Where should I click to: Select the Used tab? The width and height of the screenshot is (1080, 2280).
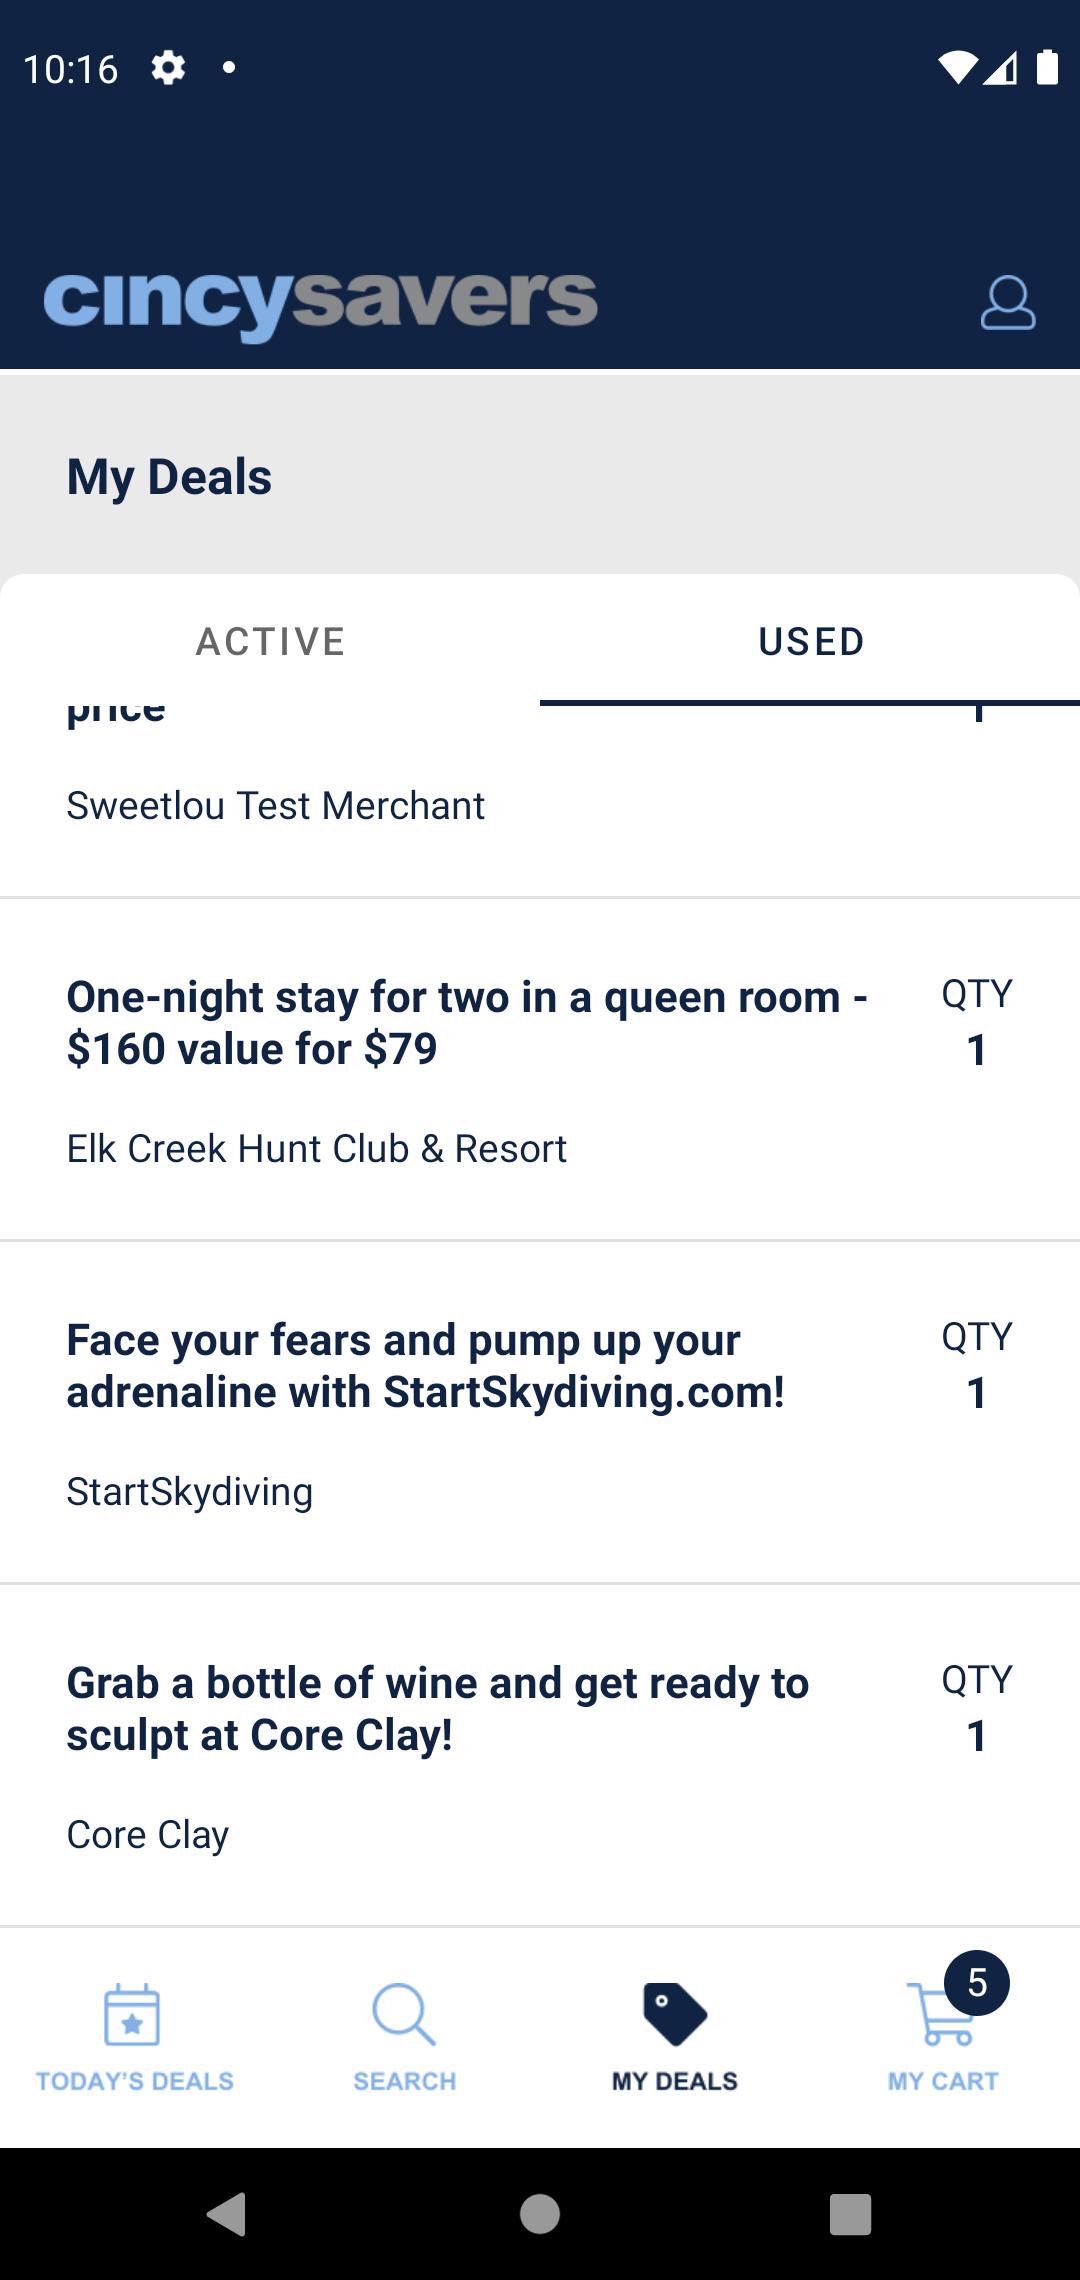(x=810, y=641)
